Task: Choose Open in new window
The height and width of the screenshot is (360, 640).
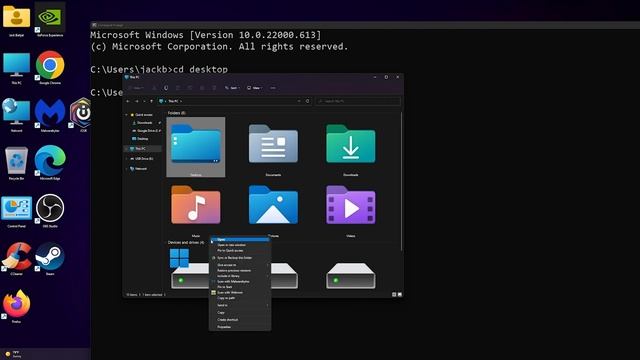Action: [240, 245]
